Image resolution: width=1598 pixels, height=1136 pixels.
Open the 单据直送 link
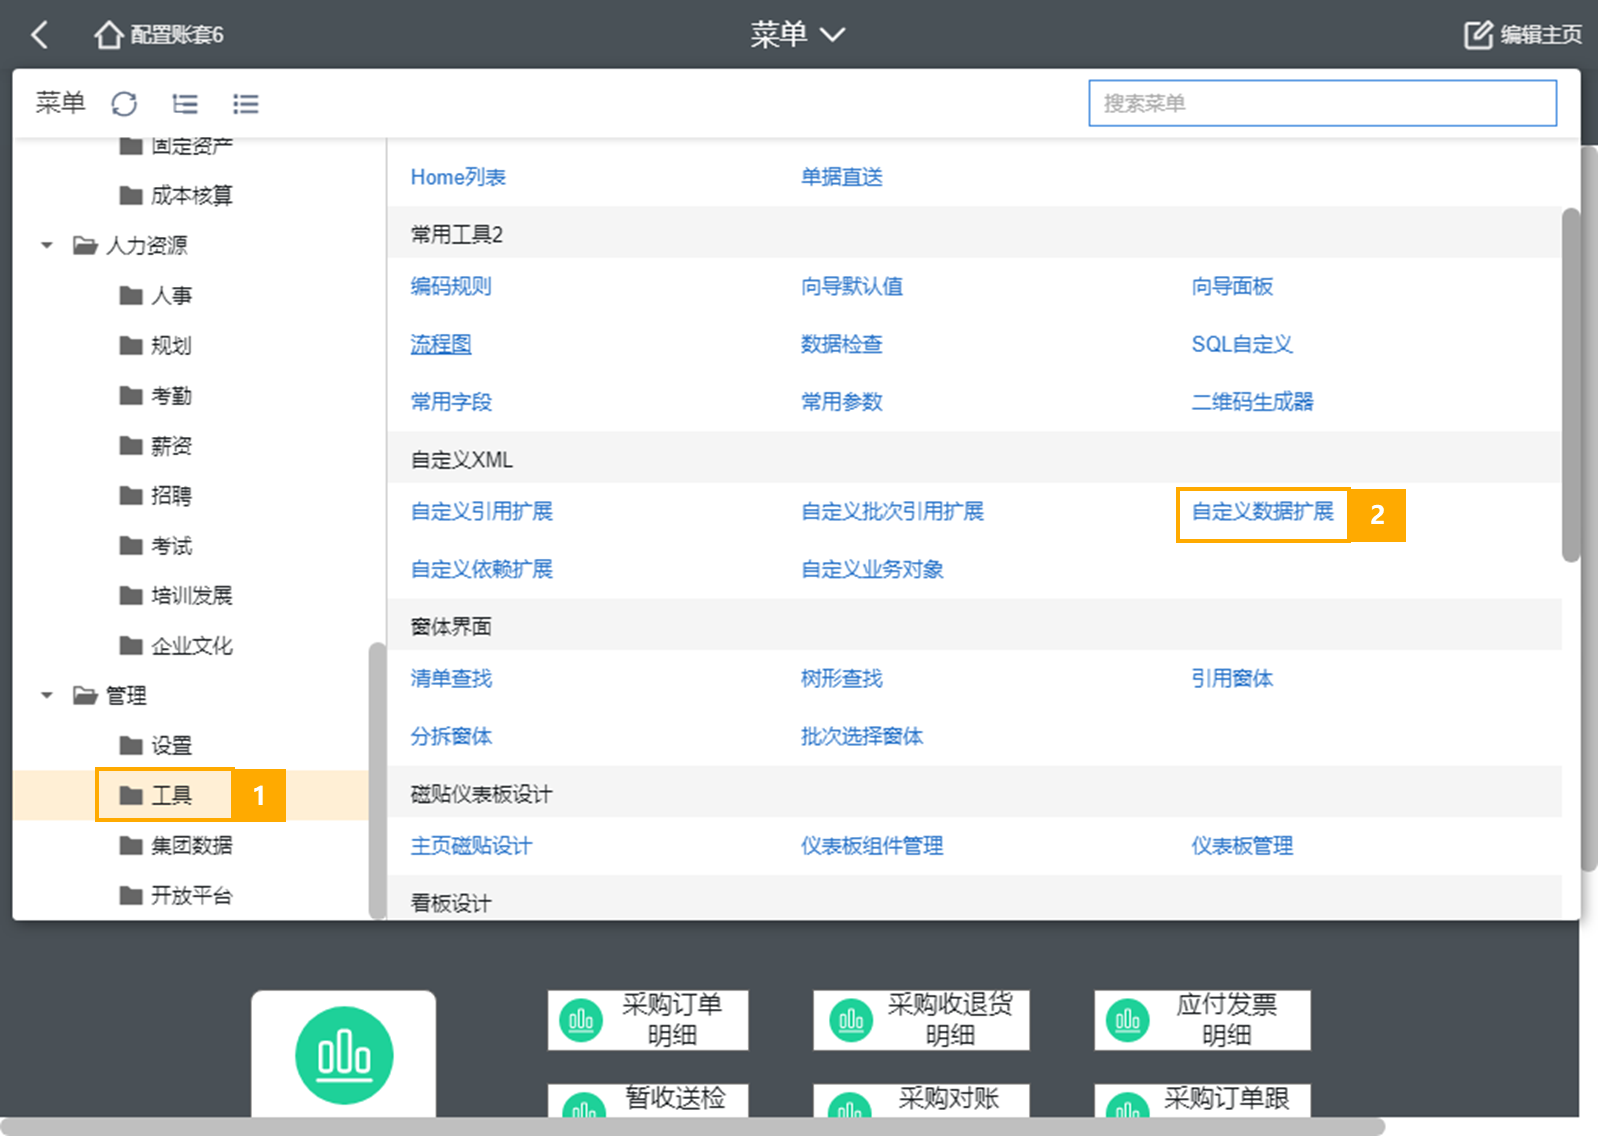[x=842, y=177]
